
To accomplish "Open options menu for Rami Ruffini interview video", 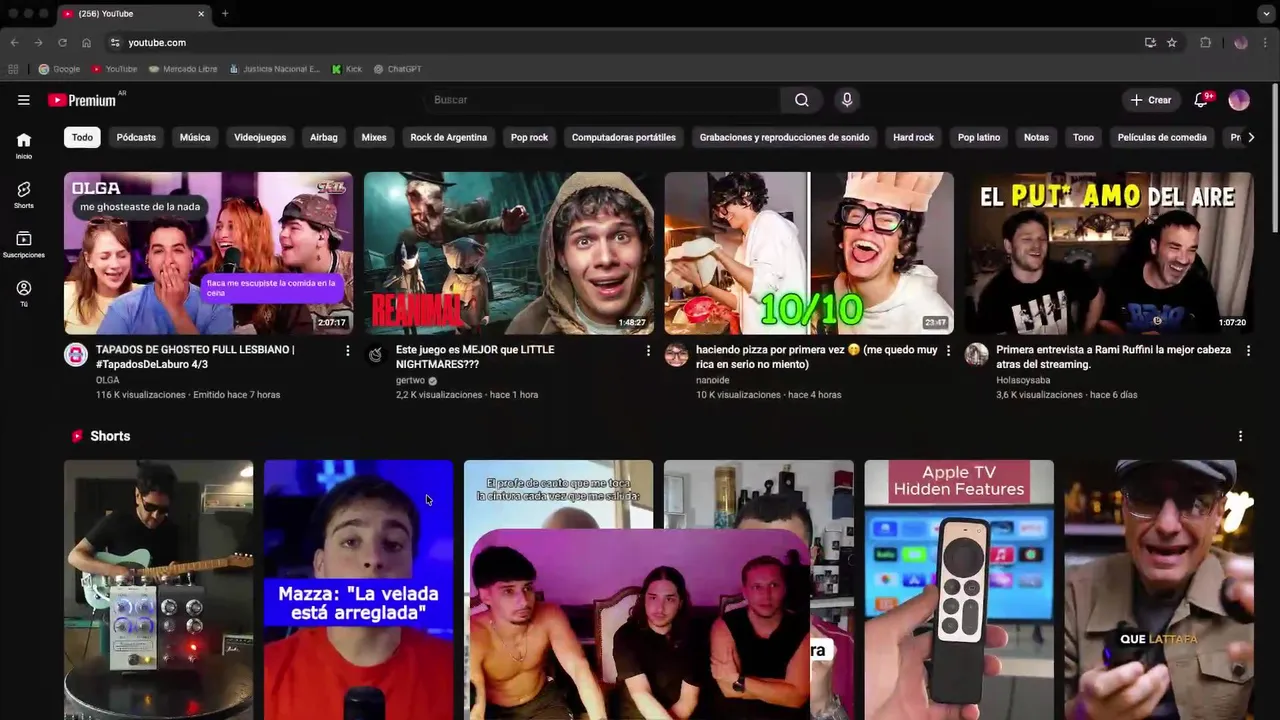I will [1248, 351].
